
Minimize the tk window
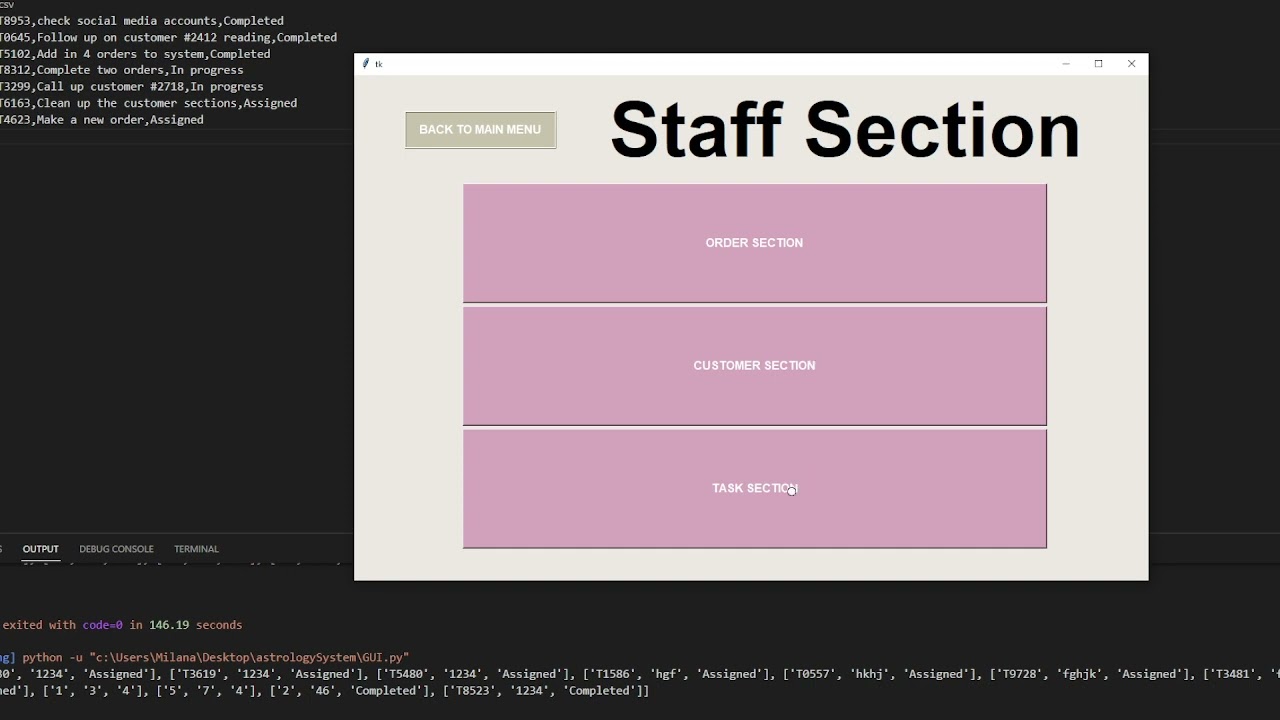(1066, 64)
